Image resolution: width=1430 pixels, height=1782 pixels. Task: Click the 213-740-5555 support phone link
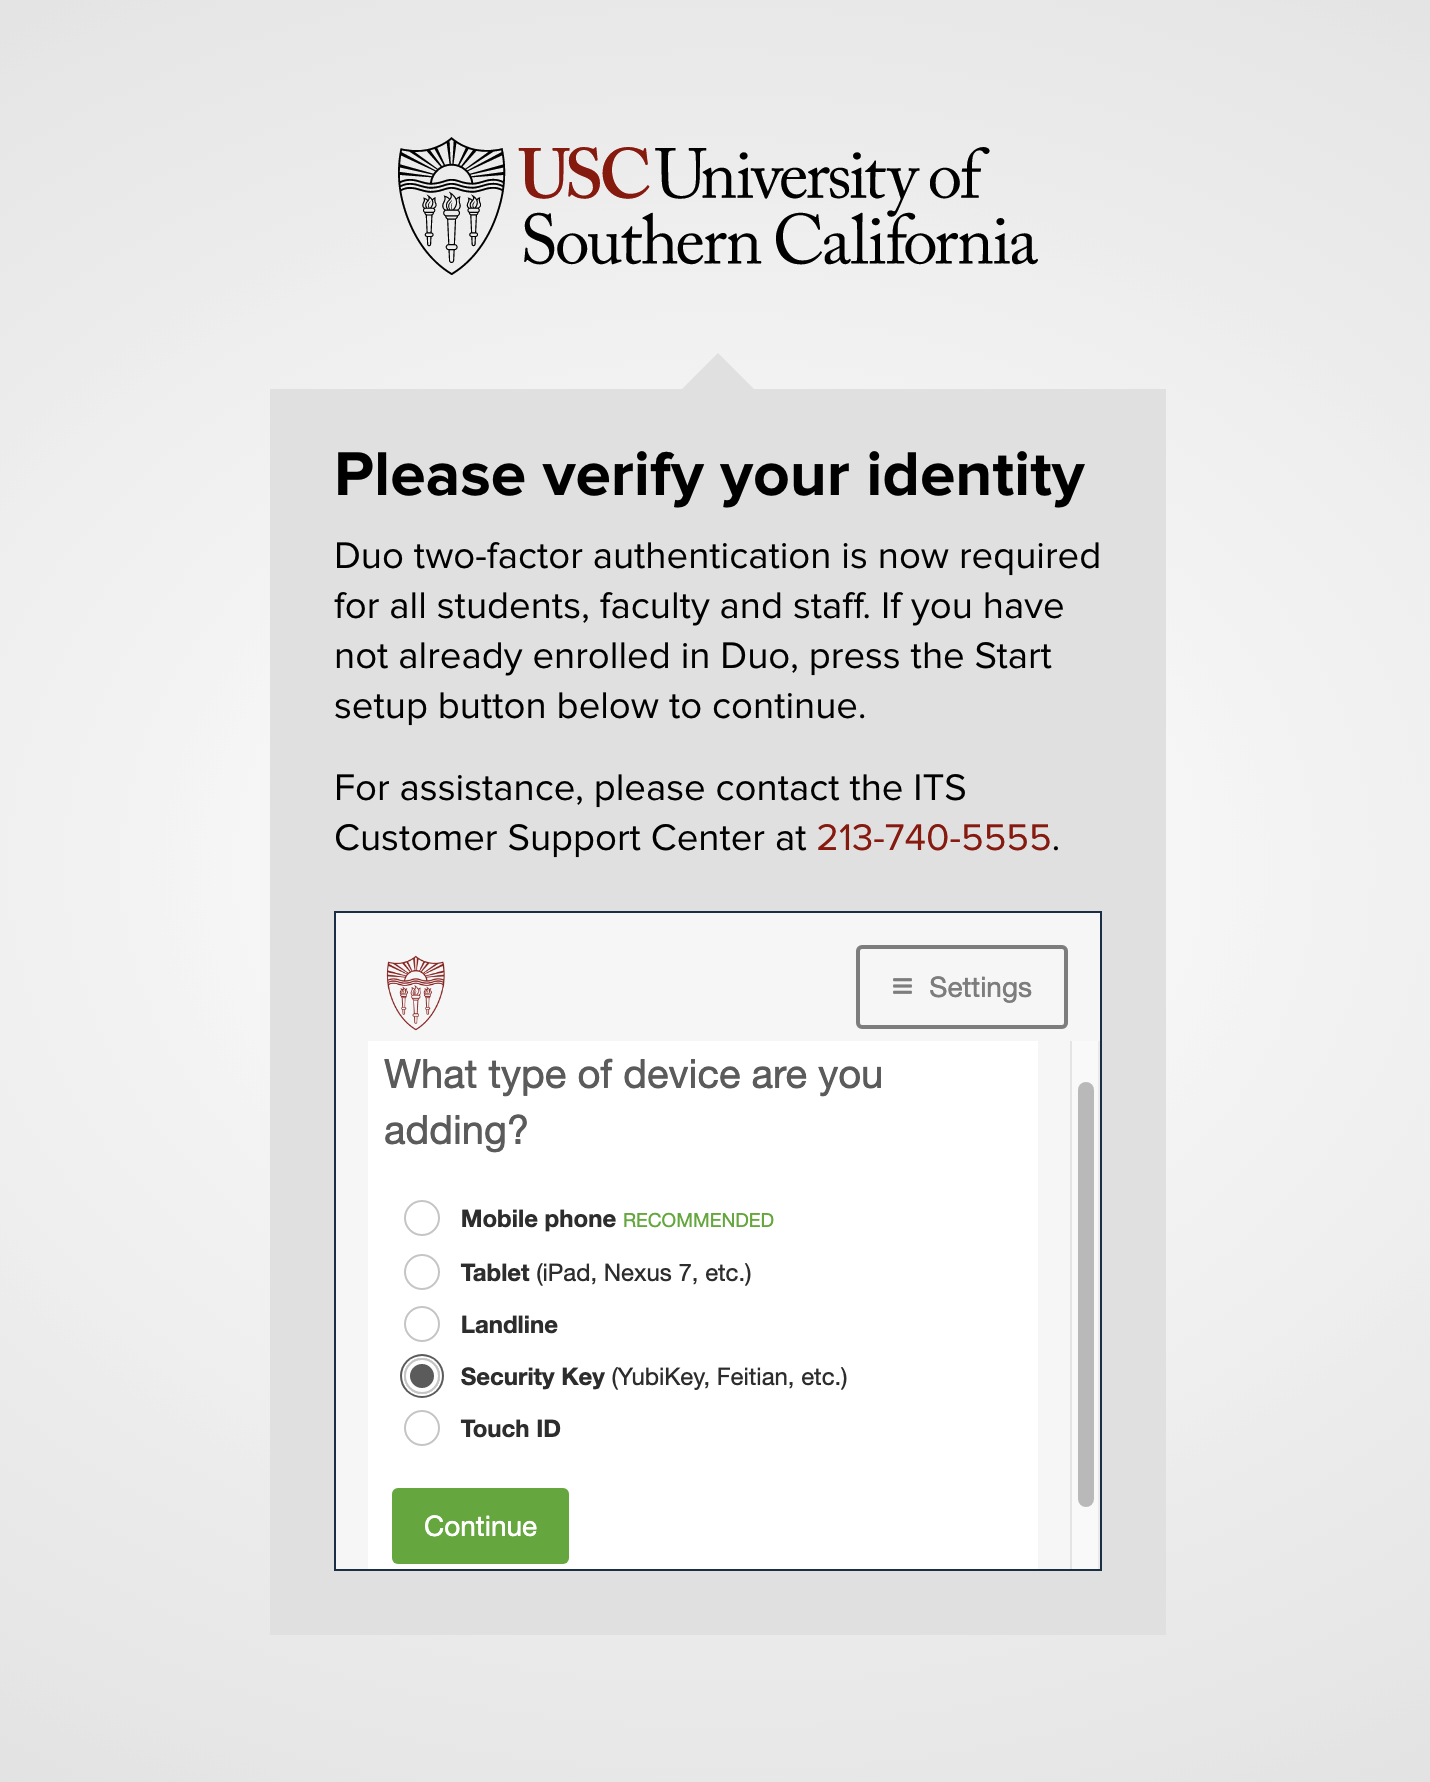[933, 838]
